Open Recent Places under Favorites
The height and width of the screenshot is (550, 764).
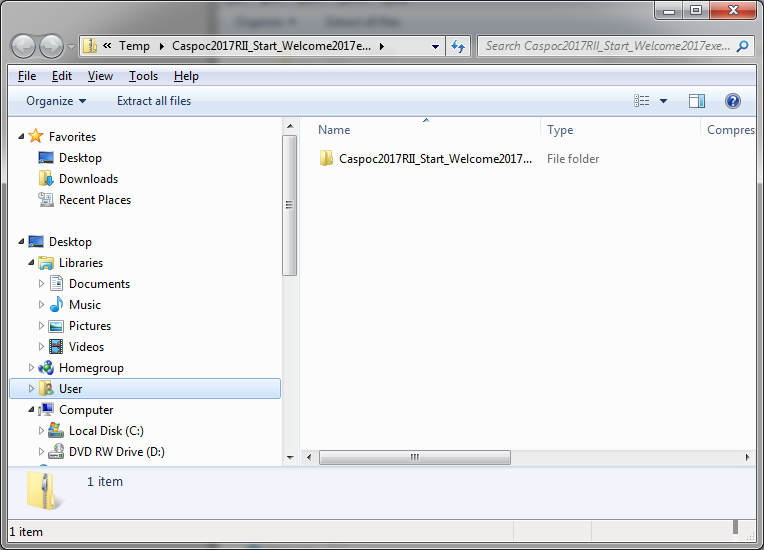click(x=95, y=199)
